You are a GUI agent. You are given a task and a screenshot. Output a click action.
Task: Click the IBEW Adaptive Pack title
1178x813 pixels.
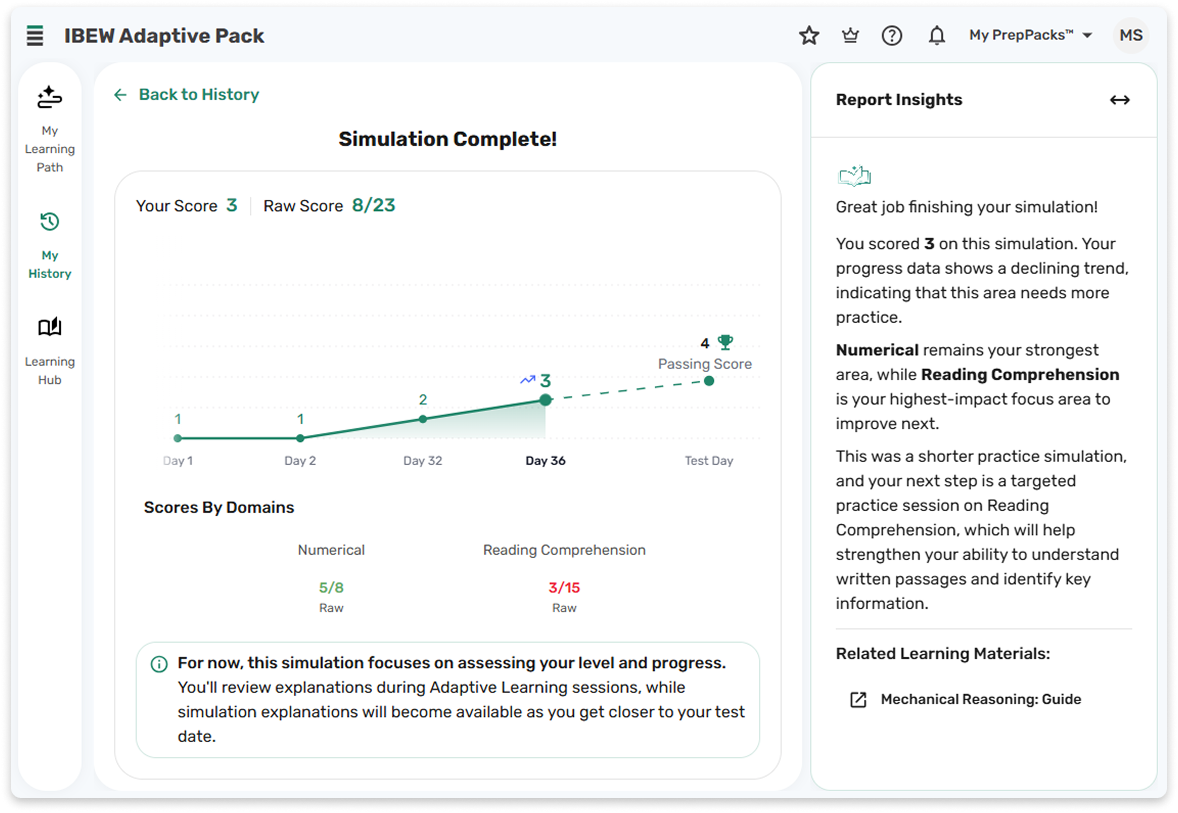click(x=164, y=36)
